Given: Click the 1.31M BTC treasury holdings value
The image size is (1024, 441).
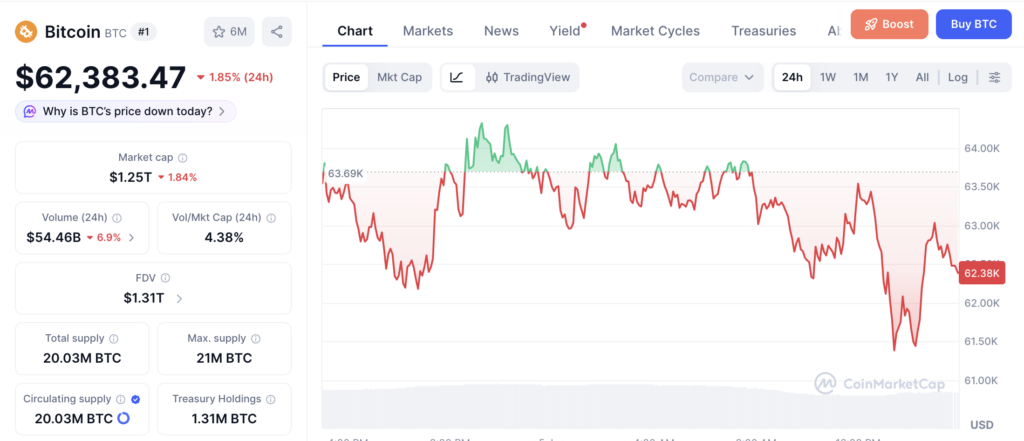Looking at the screenshot, I should [x=224, y=419].
